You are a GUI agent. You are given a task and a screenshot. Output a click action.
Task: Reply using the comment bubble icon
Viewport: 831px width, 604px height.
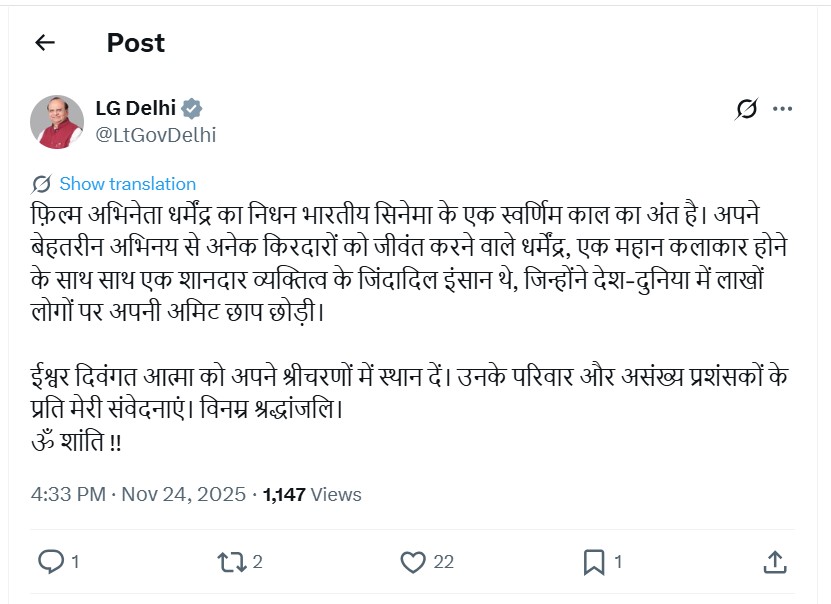(x=51, y=562)
